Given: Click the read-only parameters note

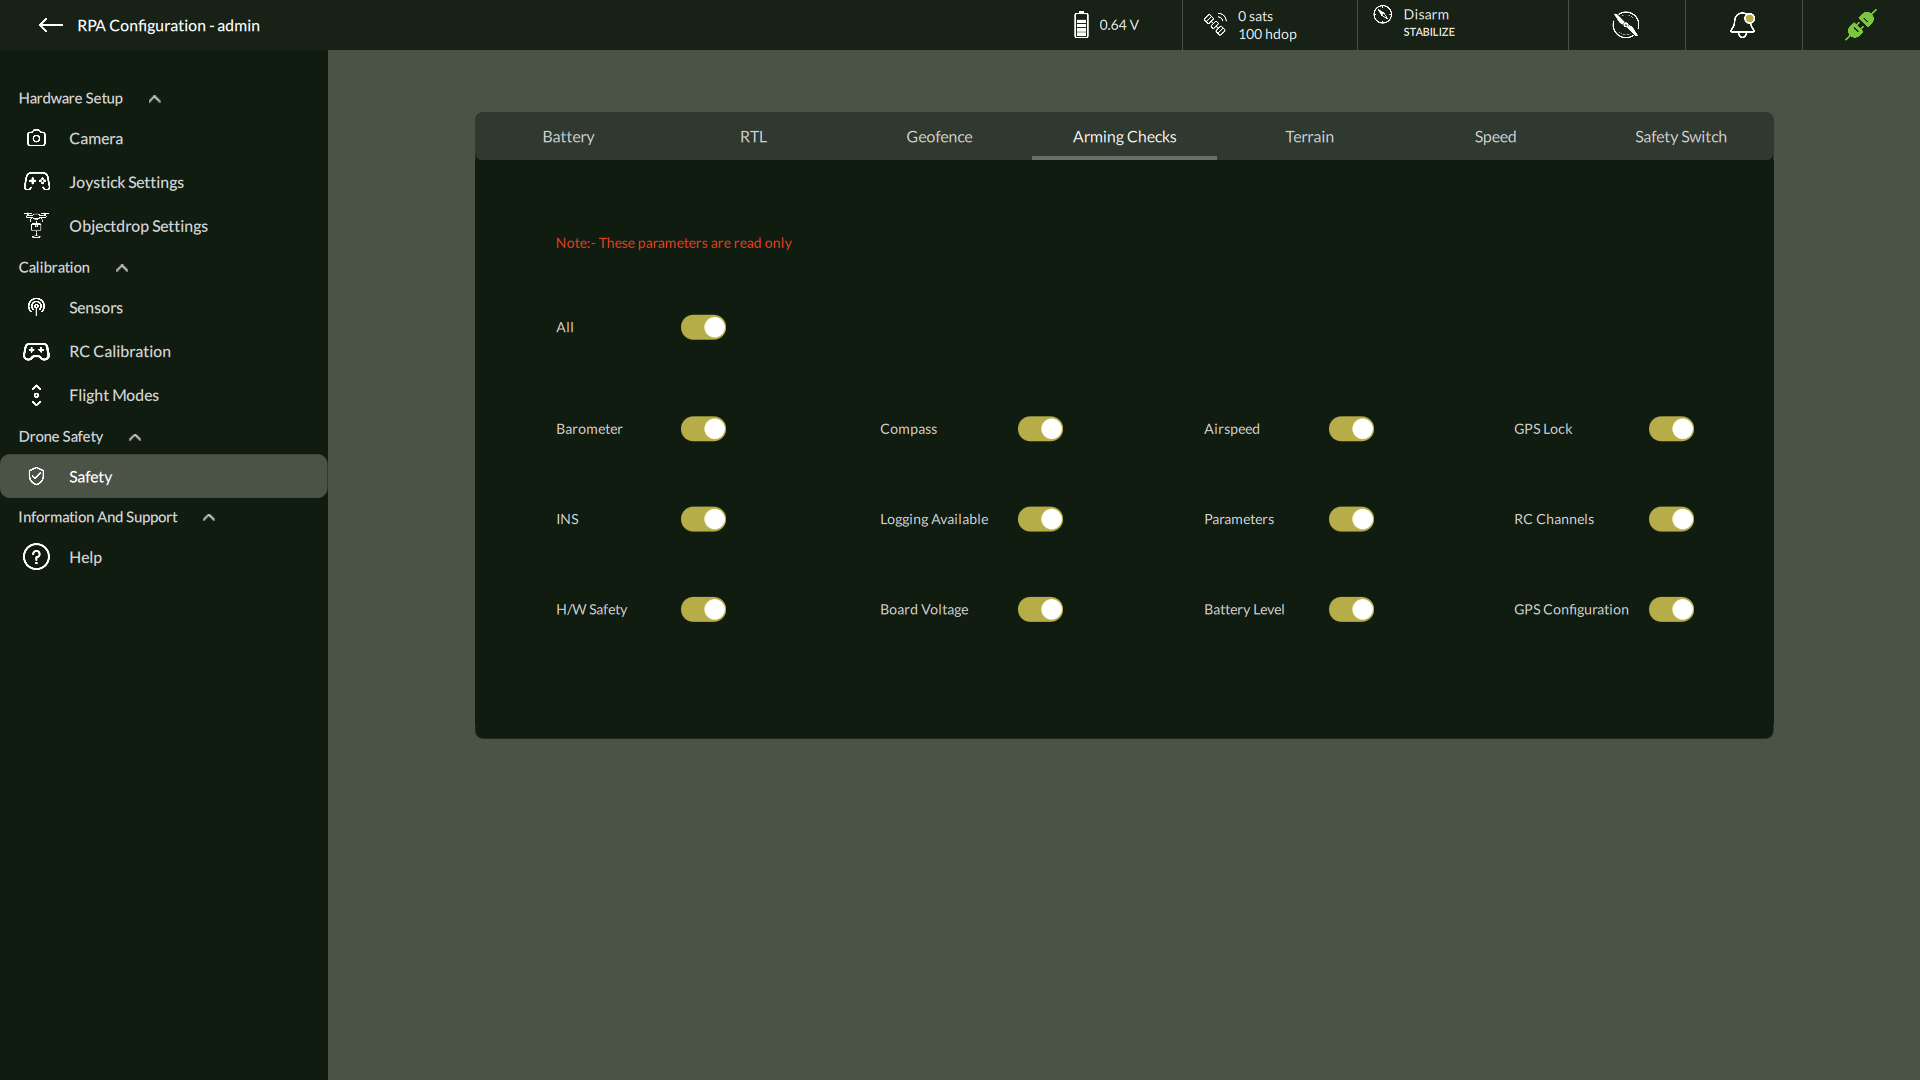Looking at the screenshot, I should [x=674, y=243].
